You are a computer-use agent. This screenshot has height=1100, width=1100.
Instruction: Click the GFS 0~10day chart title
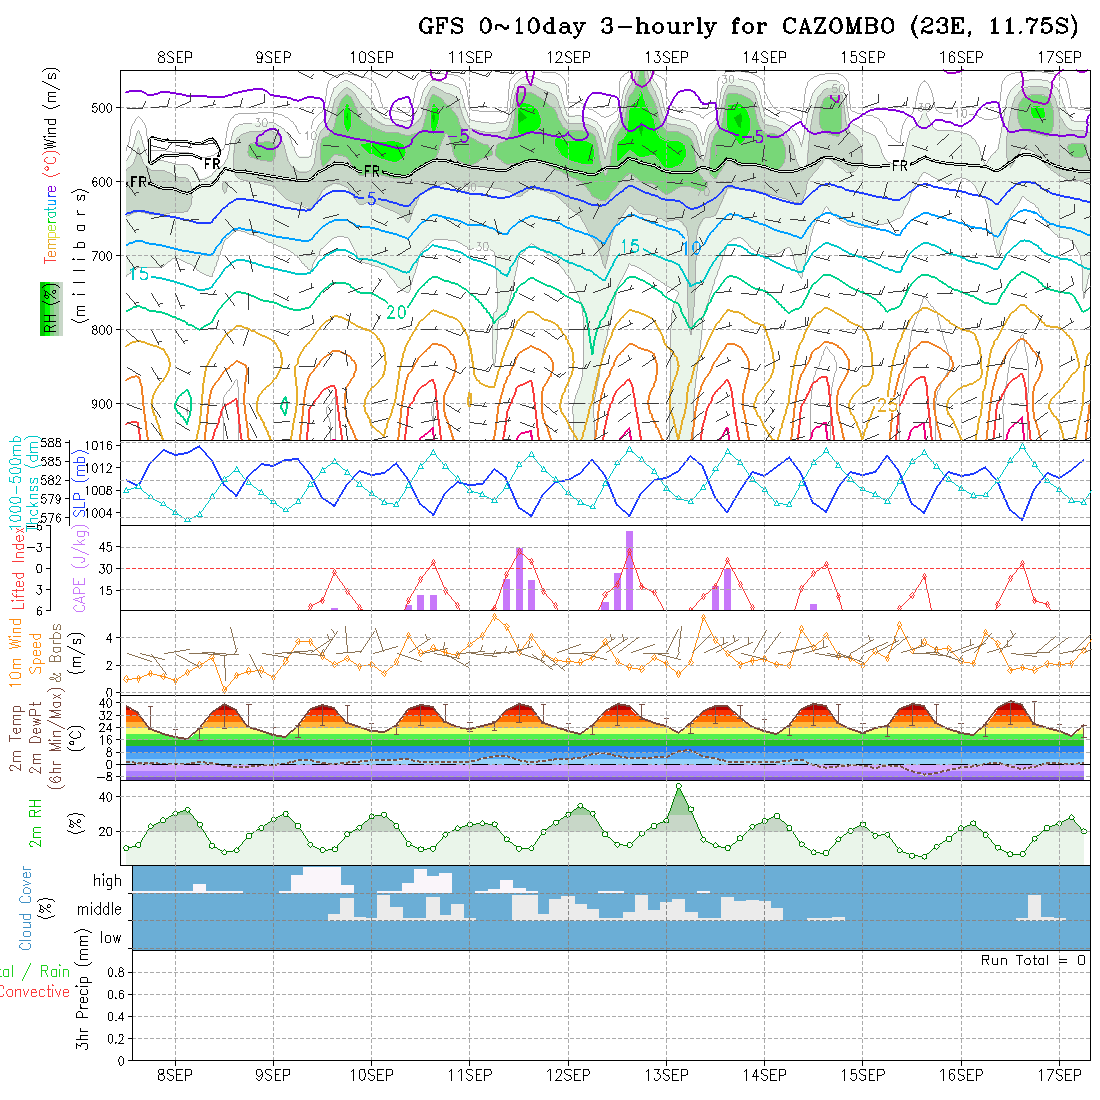tap(748, 27)
